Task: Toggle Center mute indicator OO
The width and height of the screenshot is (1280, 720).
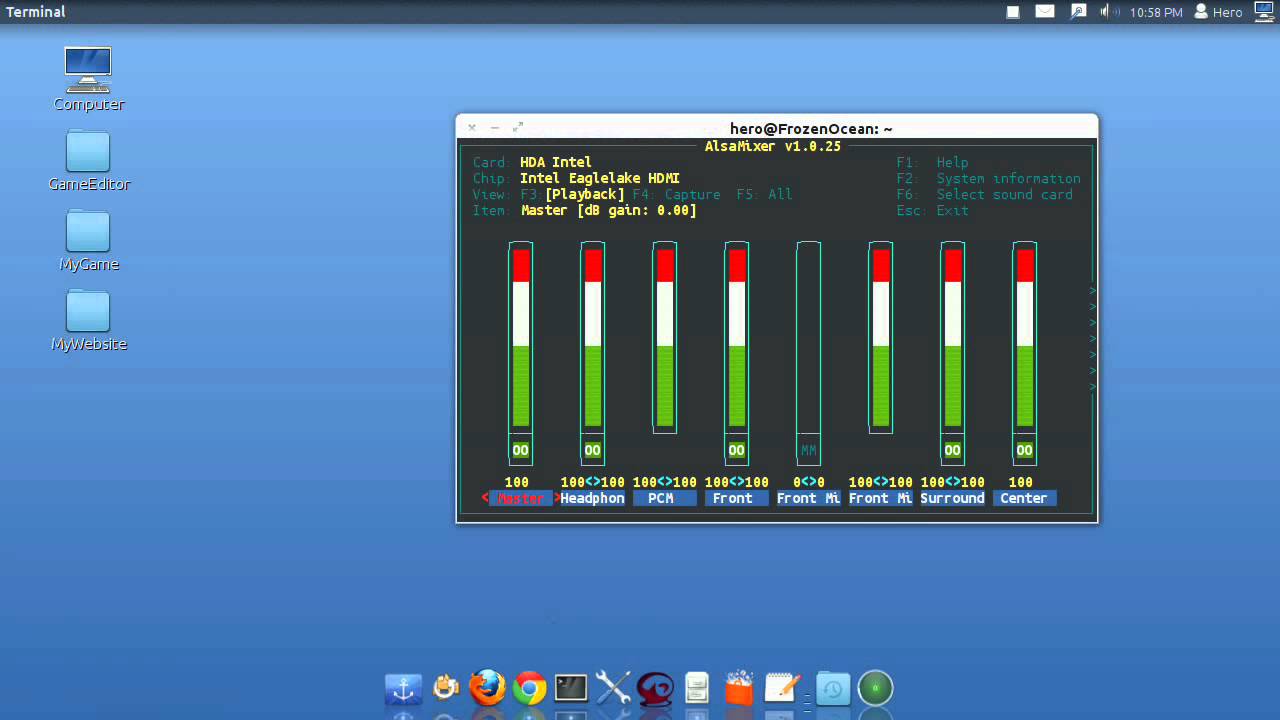Action: click(x=1024, y=450)
